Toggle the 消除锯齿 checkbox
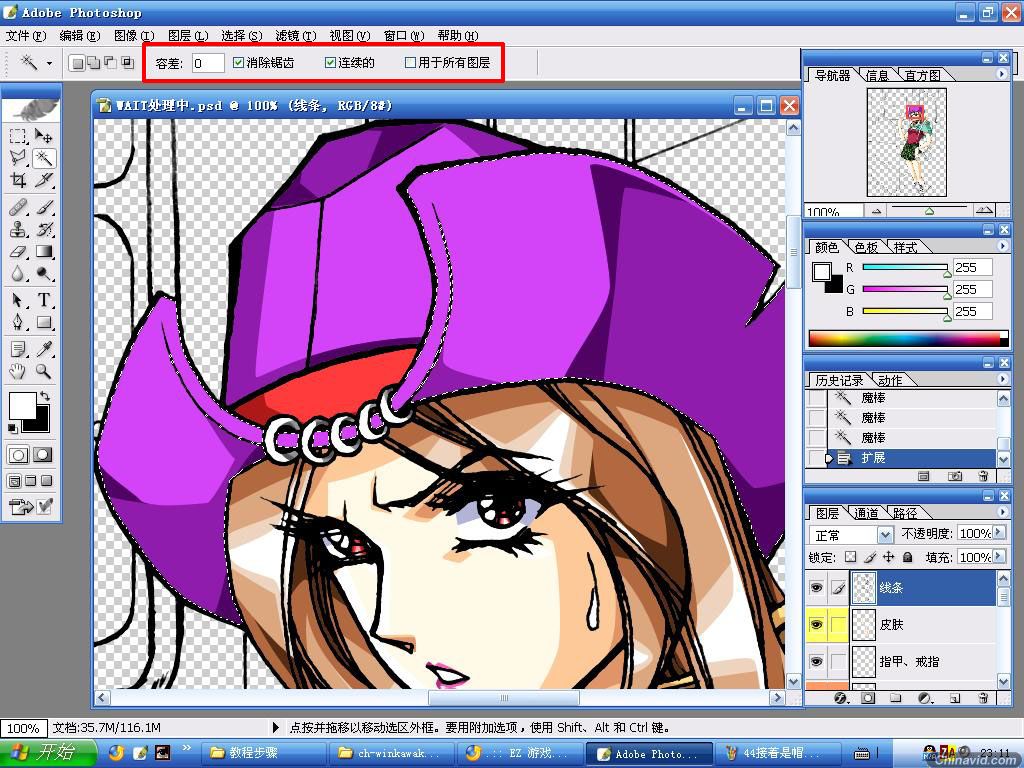1024x768 pixels. click(238, 63)
